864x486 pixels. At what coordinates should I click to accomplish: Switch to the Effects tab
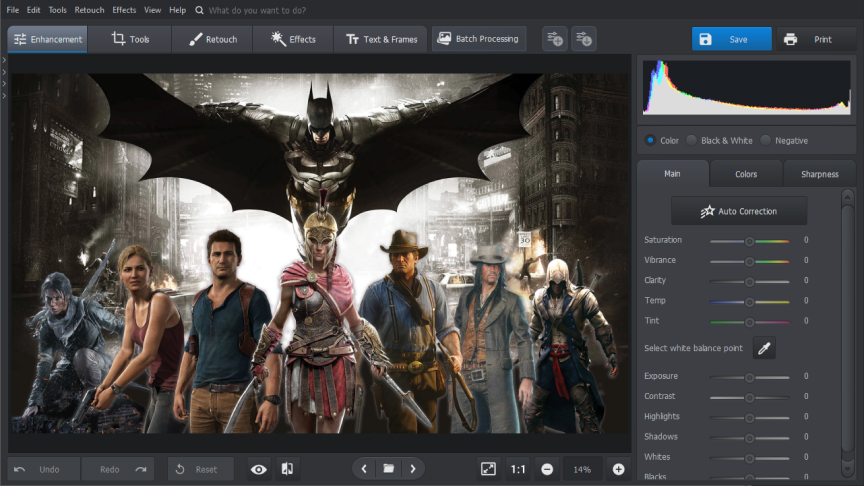[x=293, y=39]
